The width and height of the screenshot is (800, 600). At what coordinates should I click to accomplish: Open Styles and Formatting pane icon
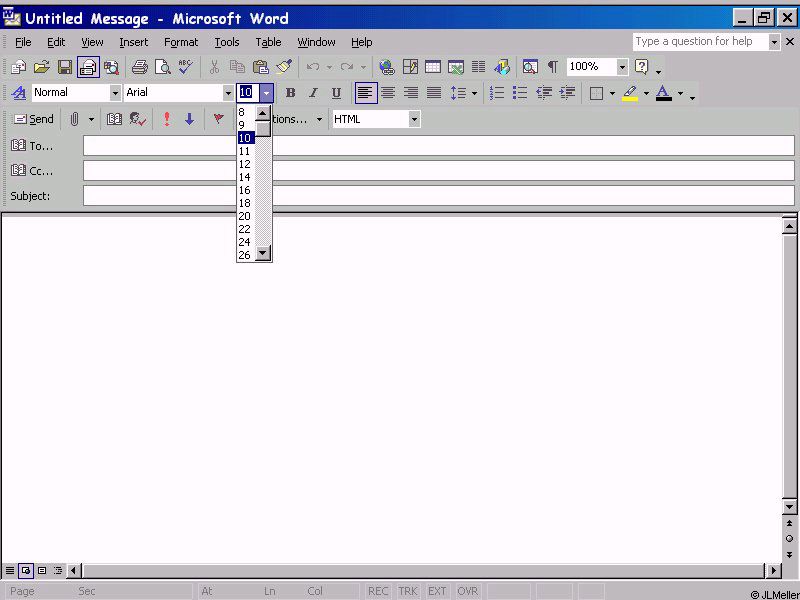coord(19,93)
